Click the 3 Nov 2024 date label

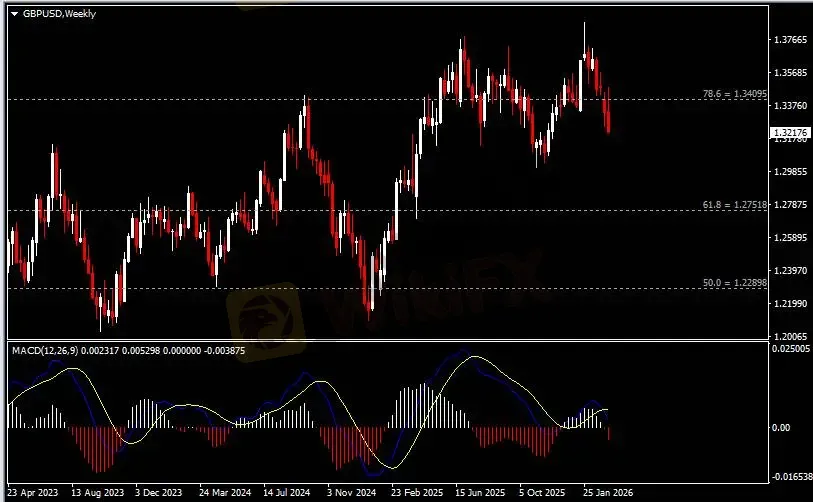[352, 493]
